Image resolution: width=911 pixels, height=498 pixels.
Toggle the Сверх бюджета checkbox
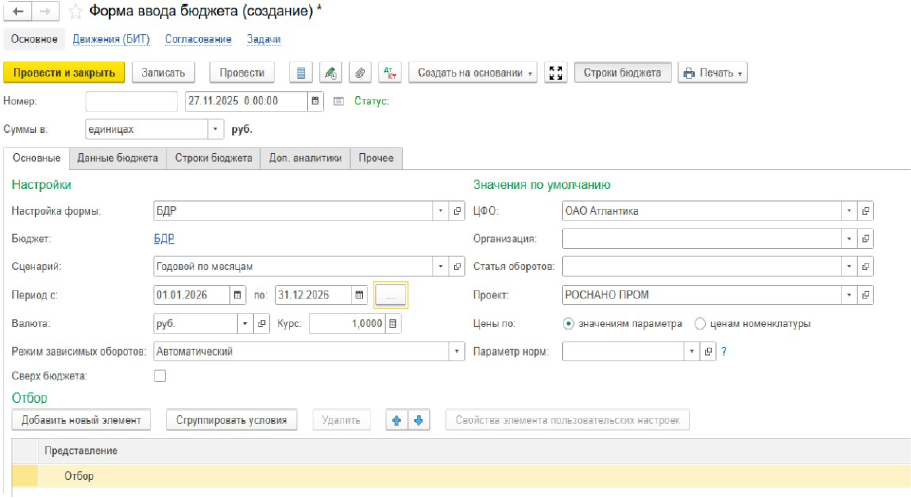click(x=159, y=376)
